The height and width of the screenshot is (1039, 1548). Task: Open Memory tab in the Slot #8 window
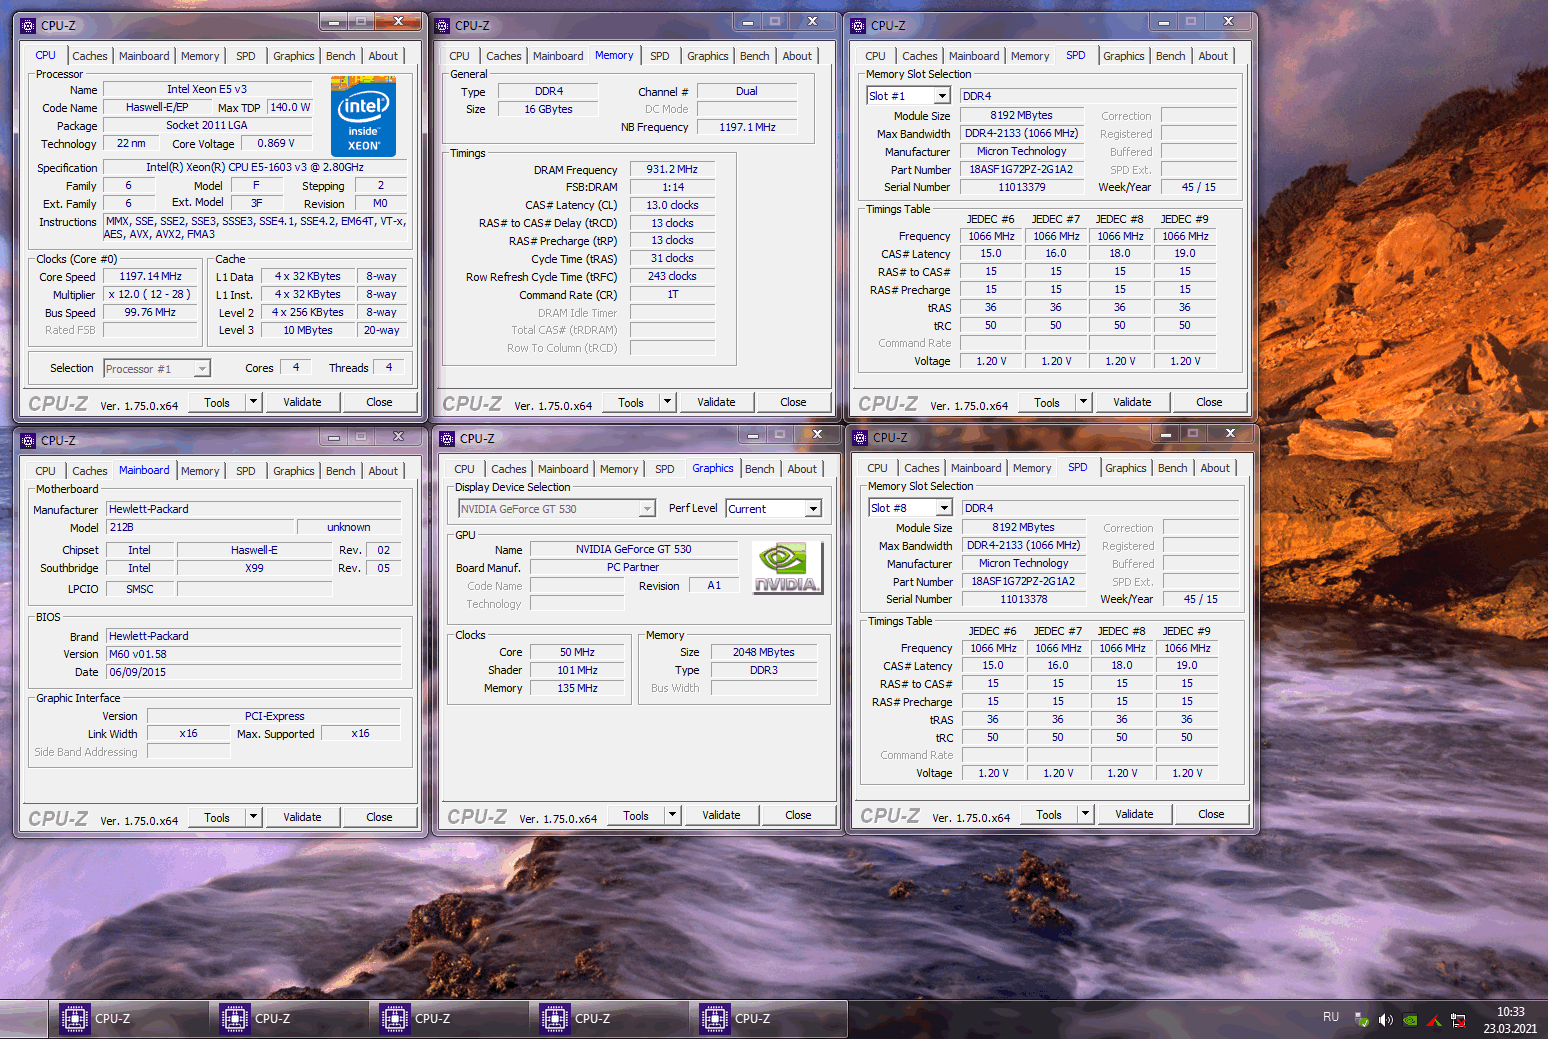click(1032, 468)
